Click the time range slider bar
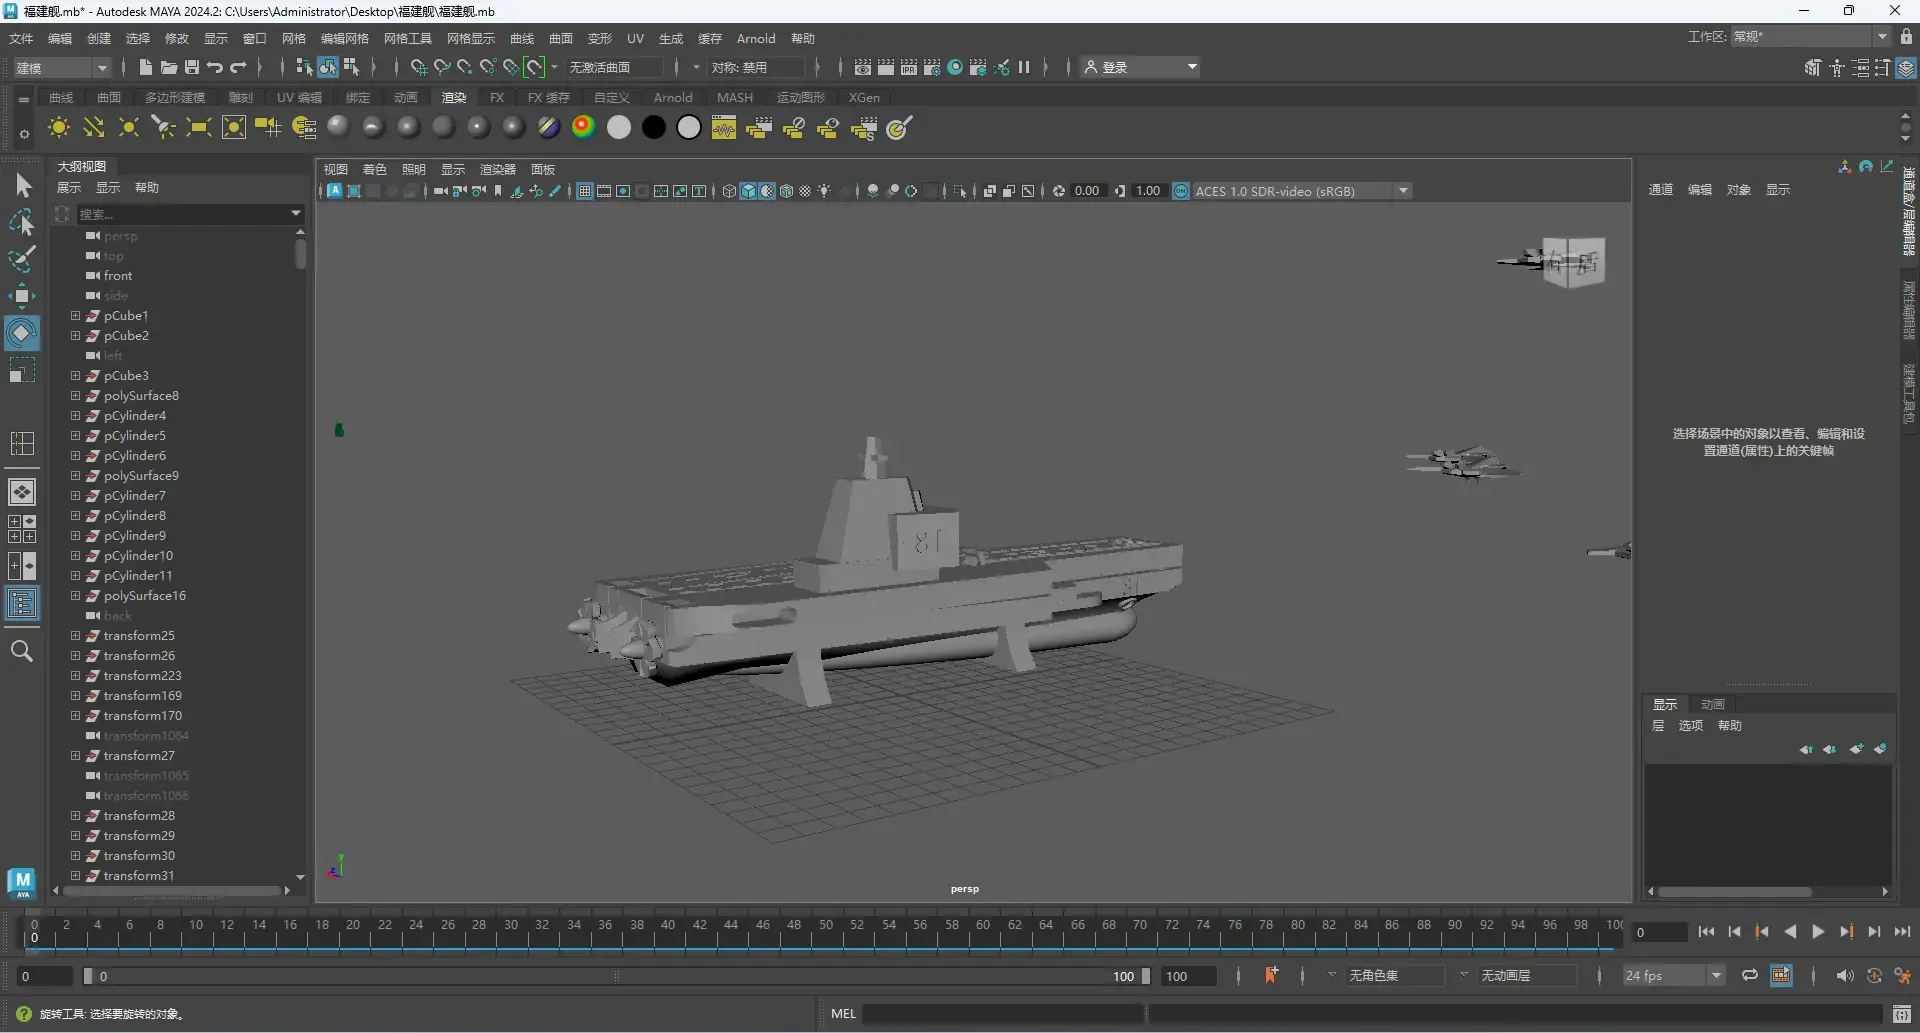Screen dimensions: 1920x1033 coord(617,976)
